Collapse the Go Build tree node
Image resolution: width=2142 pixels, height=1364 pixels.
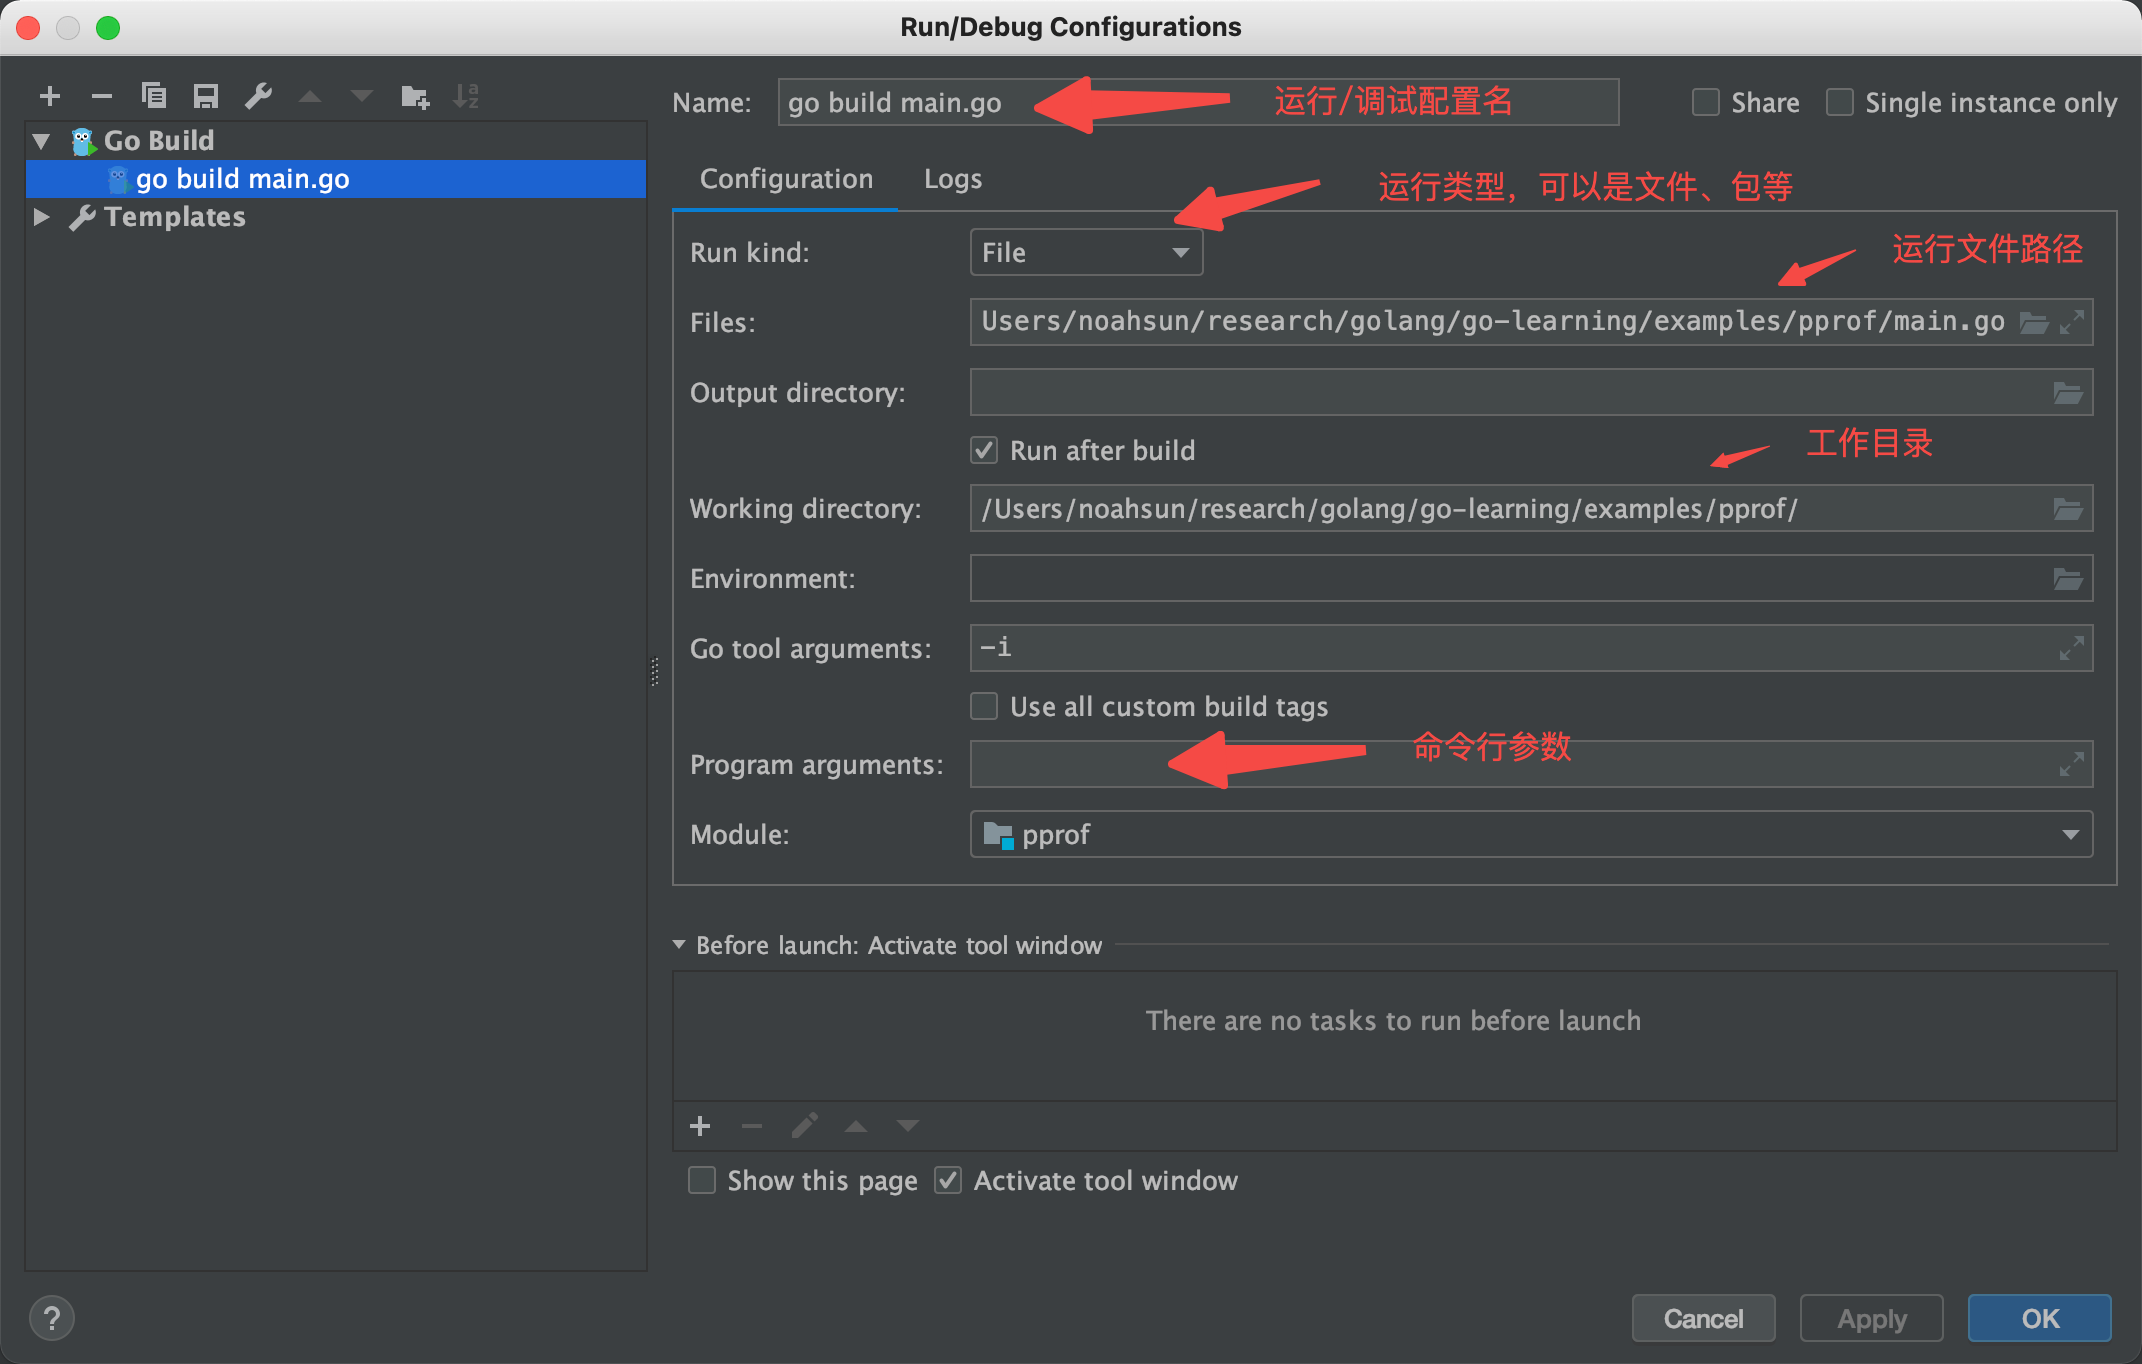41,140
